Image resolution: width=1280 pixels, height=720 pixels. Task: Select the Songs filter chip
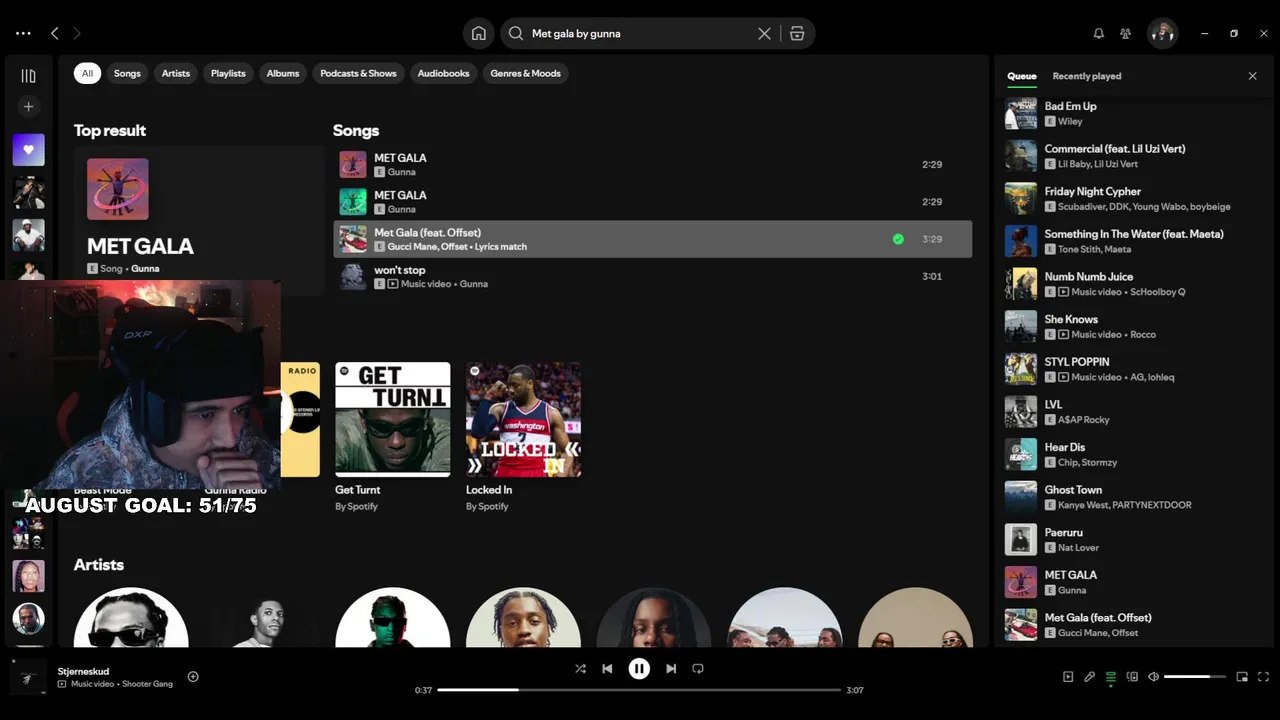[x=127, y=73]
